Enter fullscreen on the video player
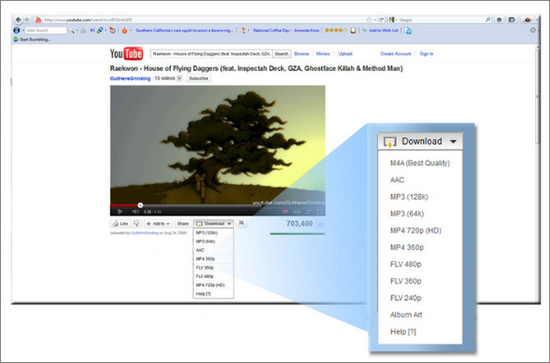 tap(320, 211)
